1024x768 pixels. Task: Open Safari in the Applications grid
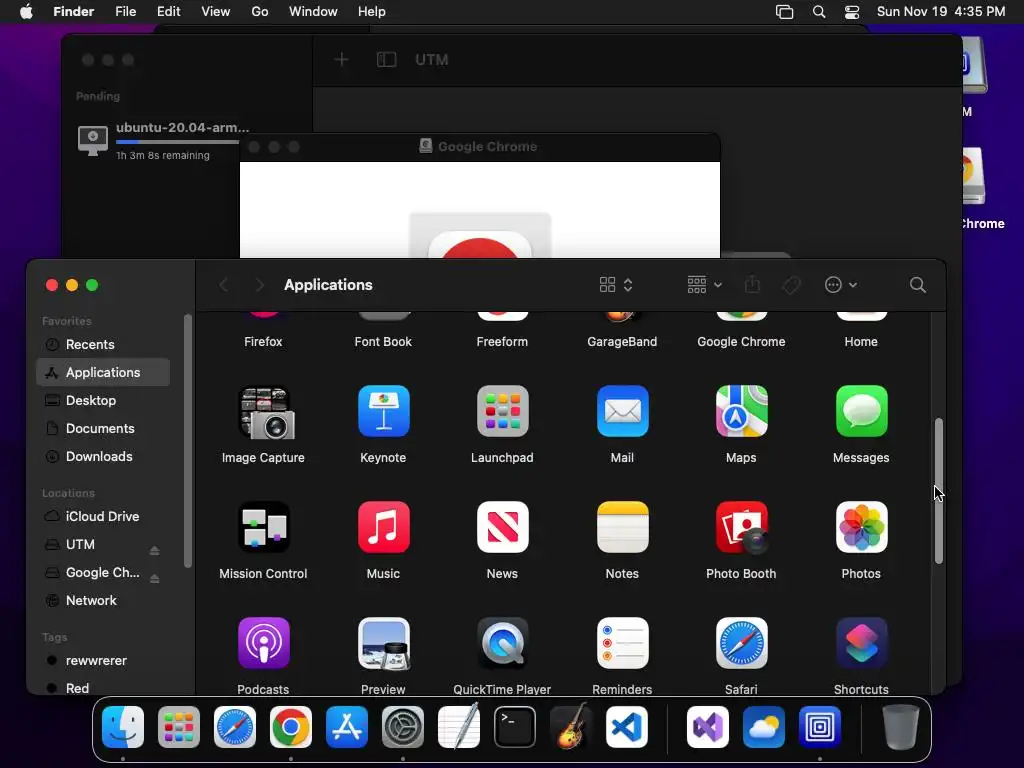(741, 643)
